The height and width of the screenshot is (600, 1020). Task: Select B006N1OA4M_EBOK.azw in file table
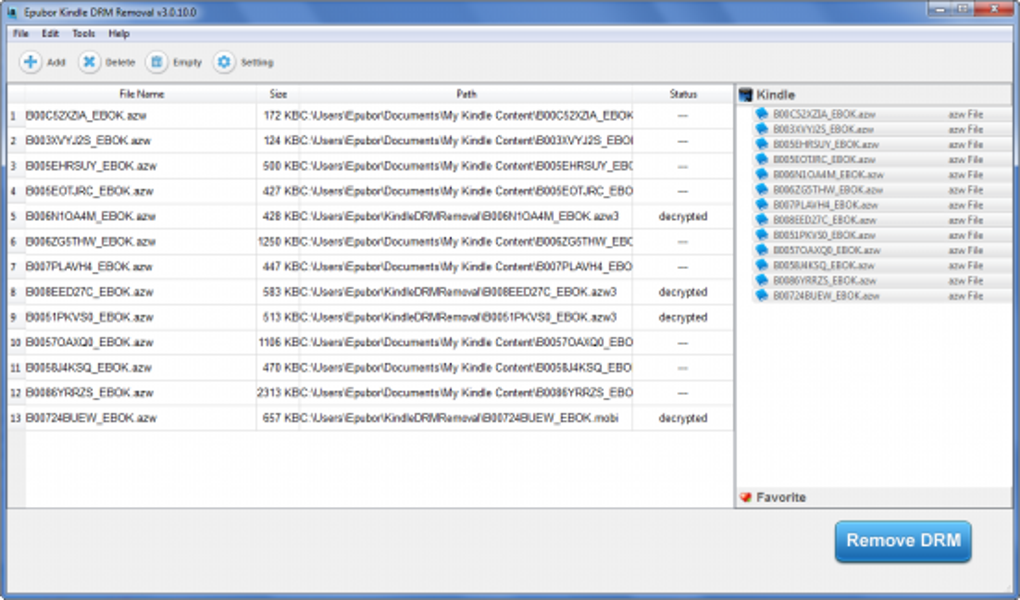point(90,216)
